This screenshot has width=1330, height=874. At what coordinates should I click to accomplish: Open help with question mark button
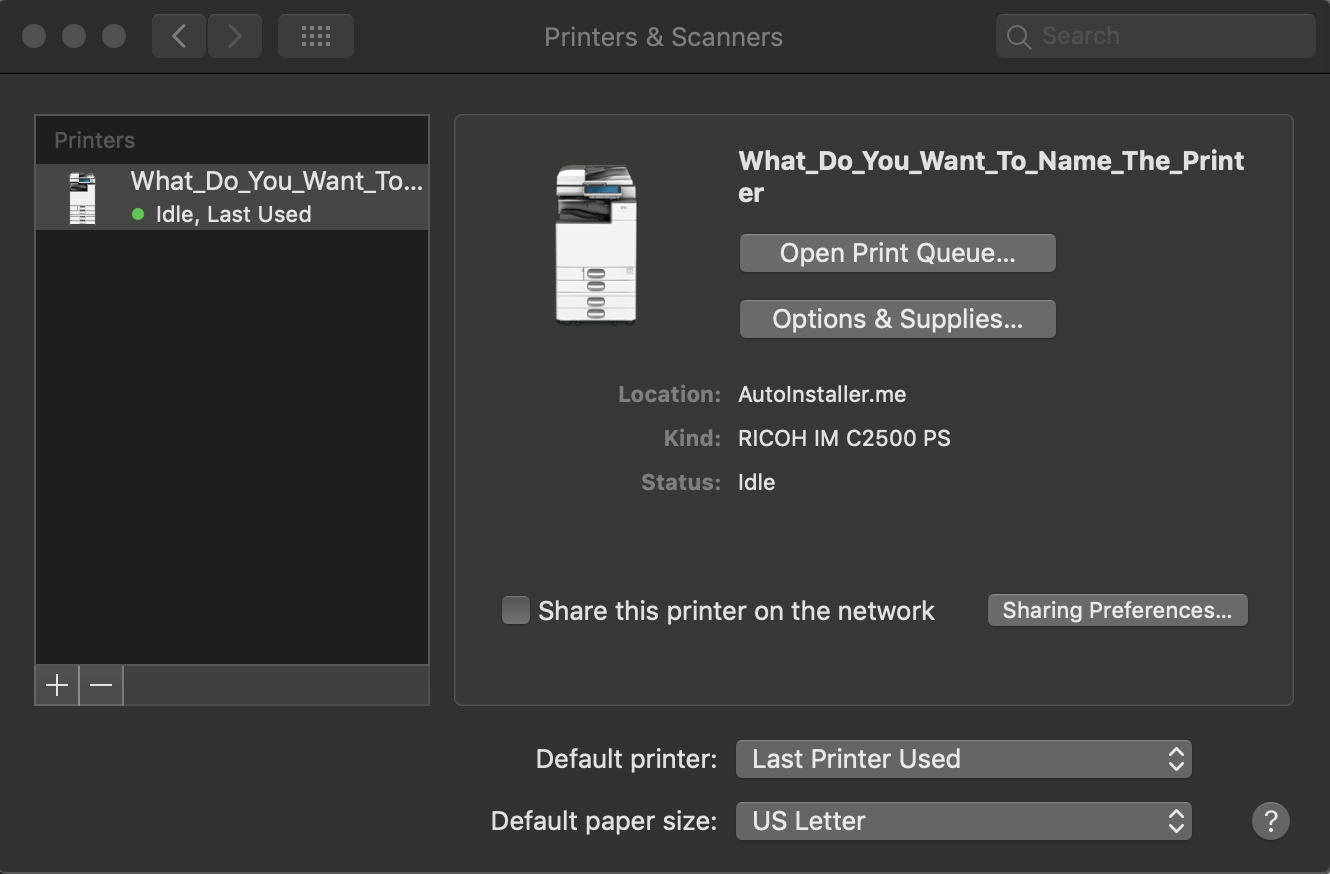1270,821
